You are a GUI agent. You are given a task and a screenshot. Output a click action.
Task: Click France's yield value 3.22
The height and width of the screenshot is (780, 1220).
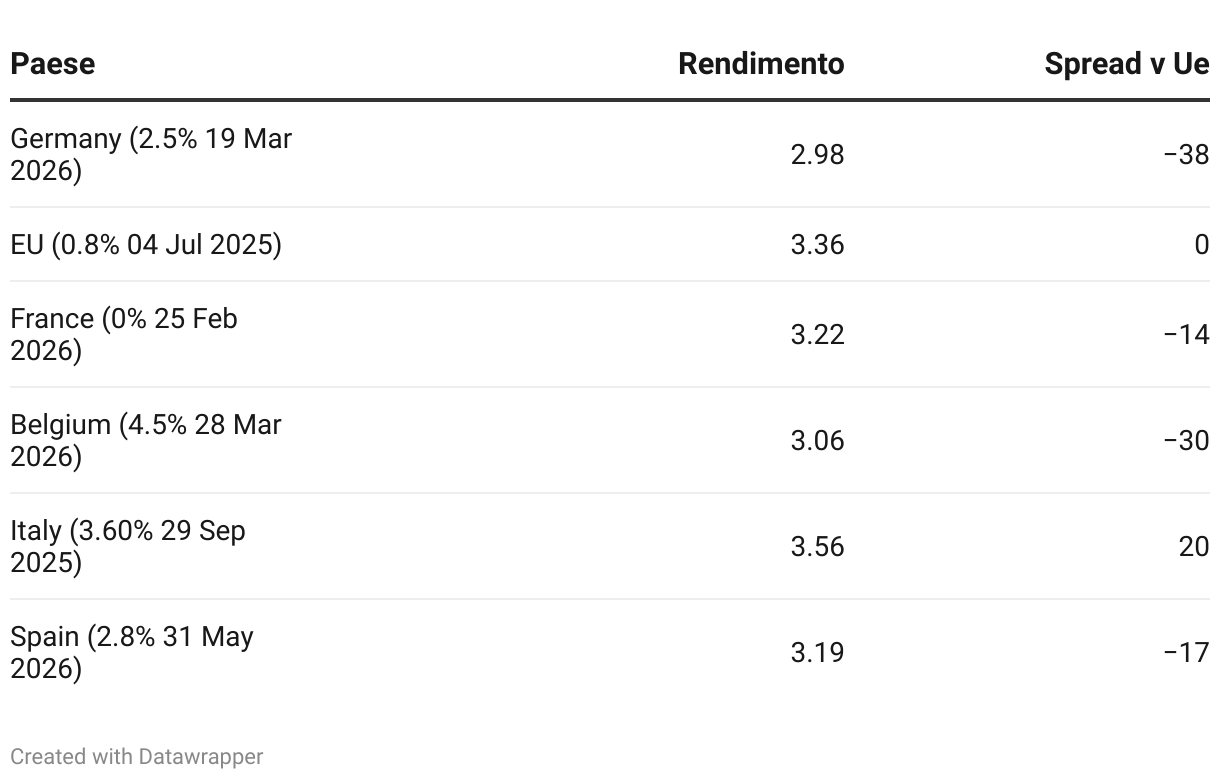click(817, 335)
